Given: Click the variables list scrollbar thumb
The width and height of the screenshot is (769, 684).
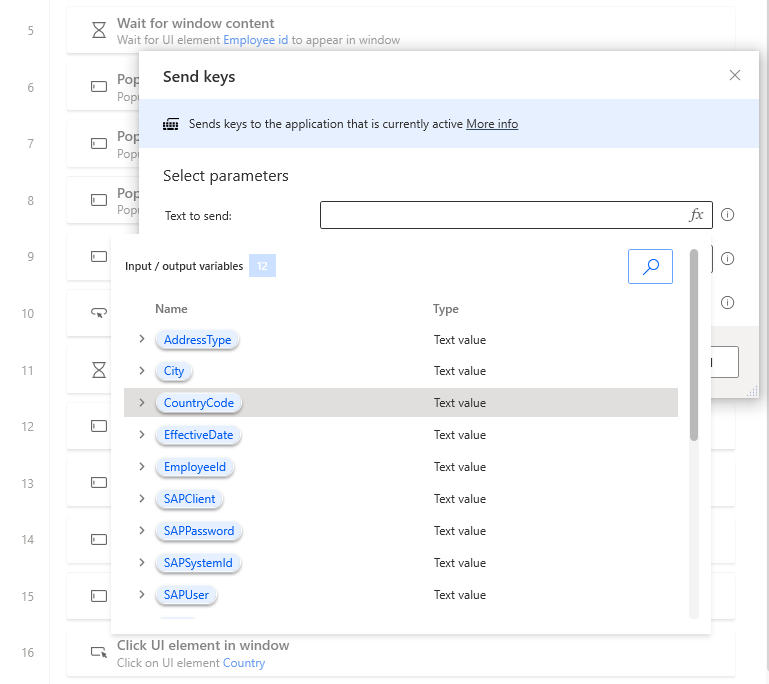Looking at the screenshot, I should (693, 345).
